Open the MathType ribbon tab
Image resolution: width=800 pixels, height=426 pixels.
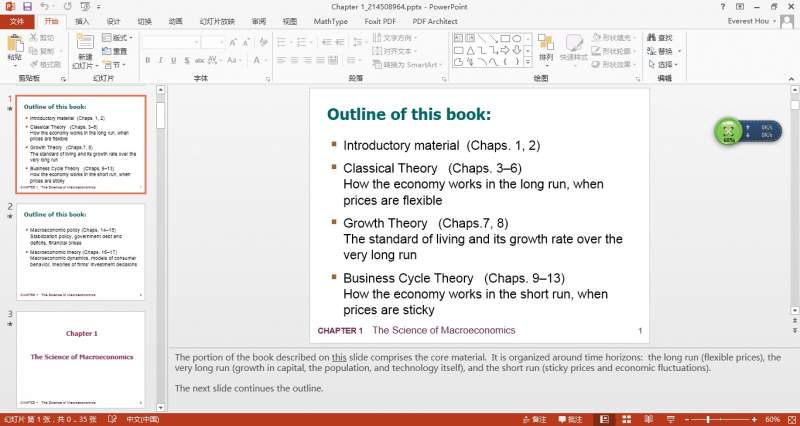[330, 21]
